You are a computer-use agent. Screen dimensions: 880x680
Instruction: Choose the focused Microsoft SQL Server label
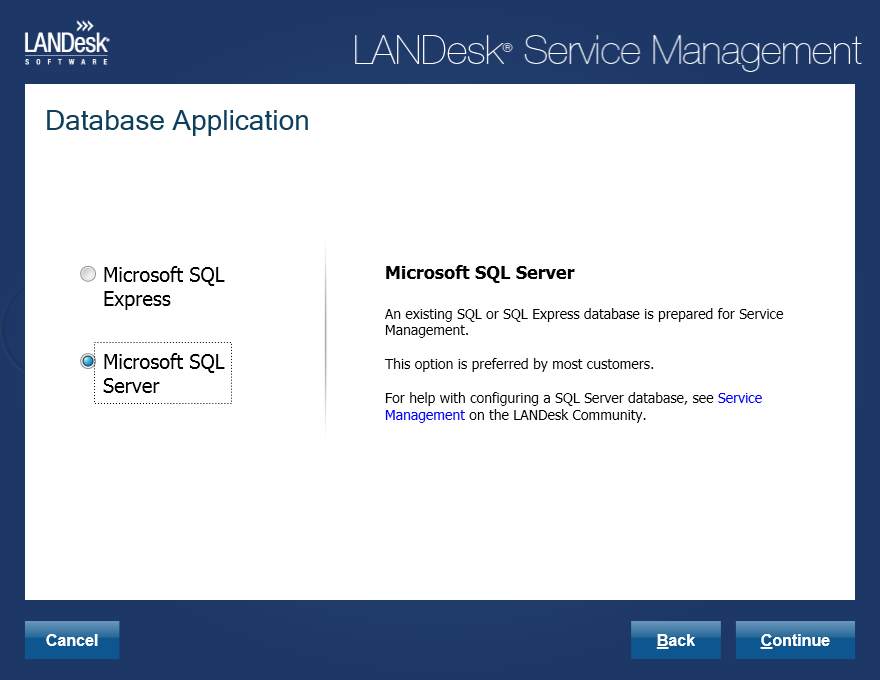[163, 373]
